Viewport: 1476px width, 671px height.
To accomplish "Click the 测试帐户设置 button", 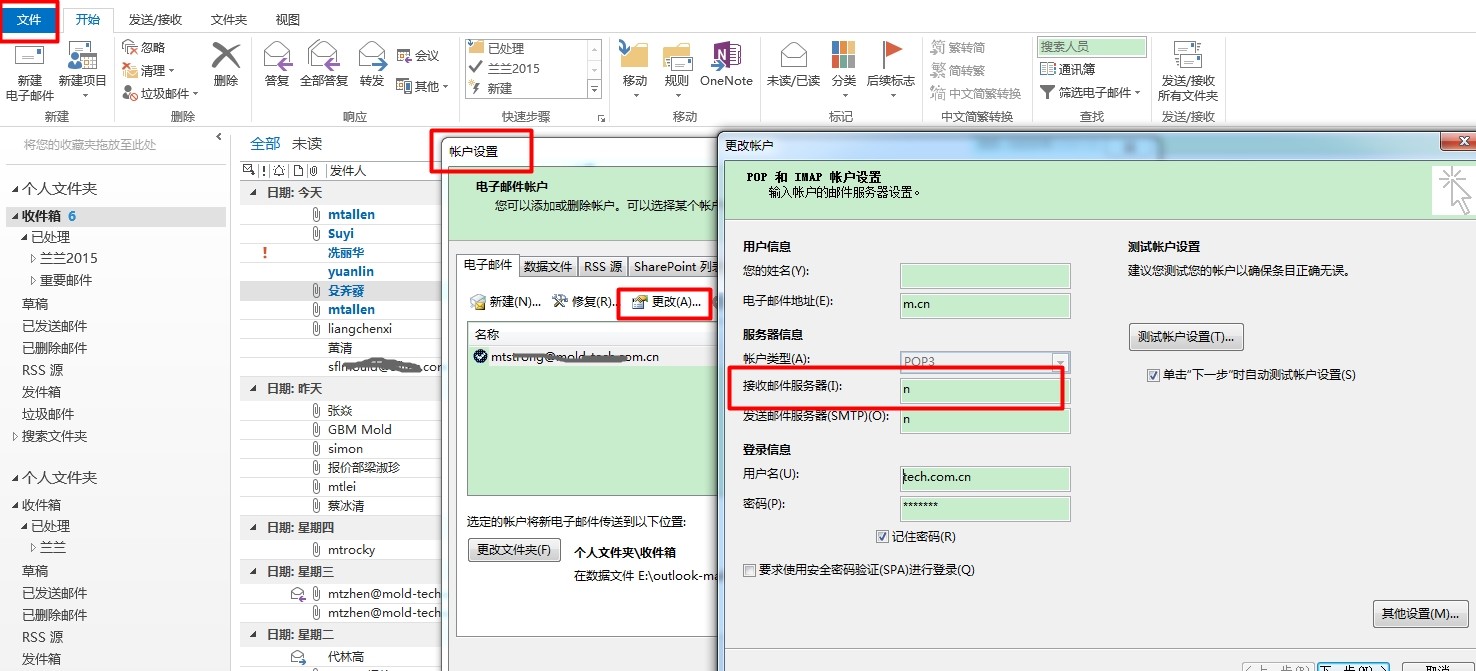I will (1186, 337).
